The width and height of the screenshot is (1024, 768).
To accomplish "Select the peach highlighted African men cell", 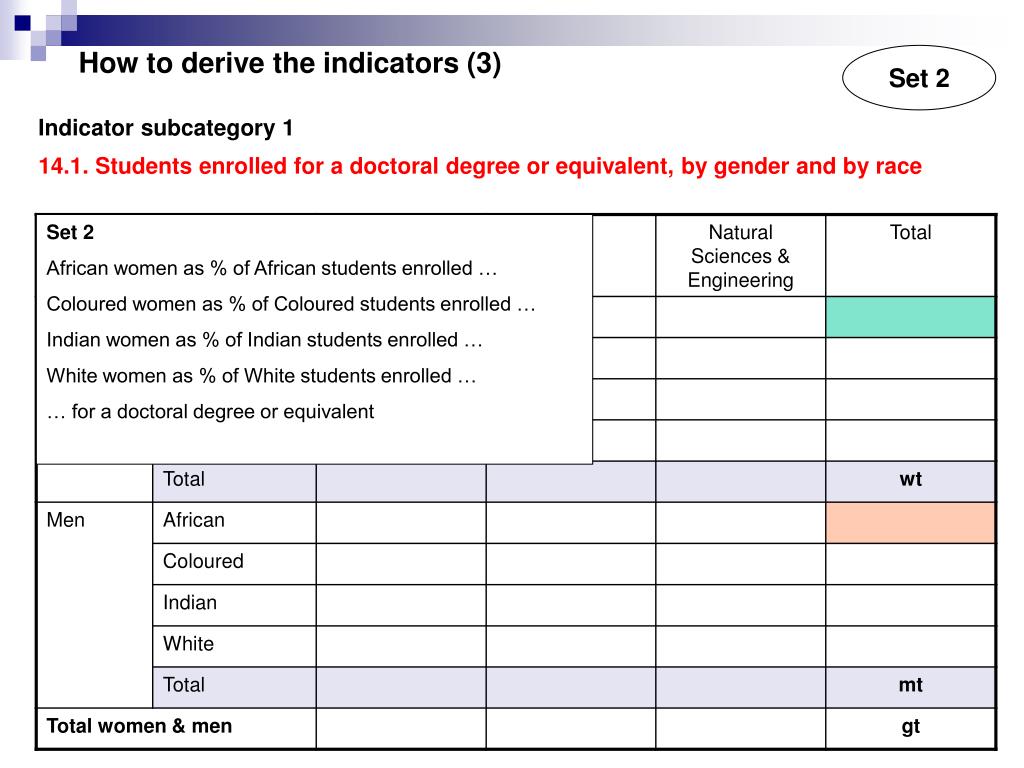I will 910,522.
